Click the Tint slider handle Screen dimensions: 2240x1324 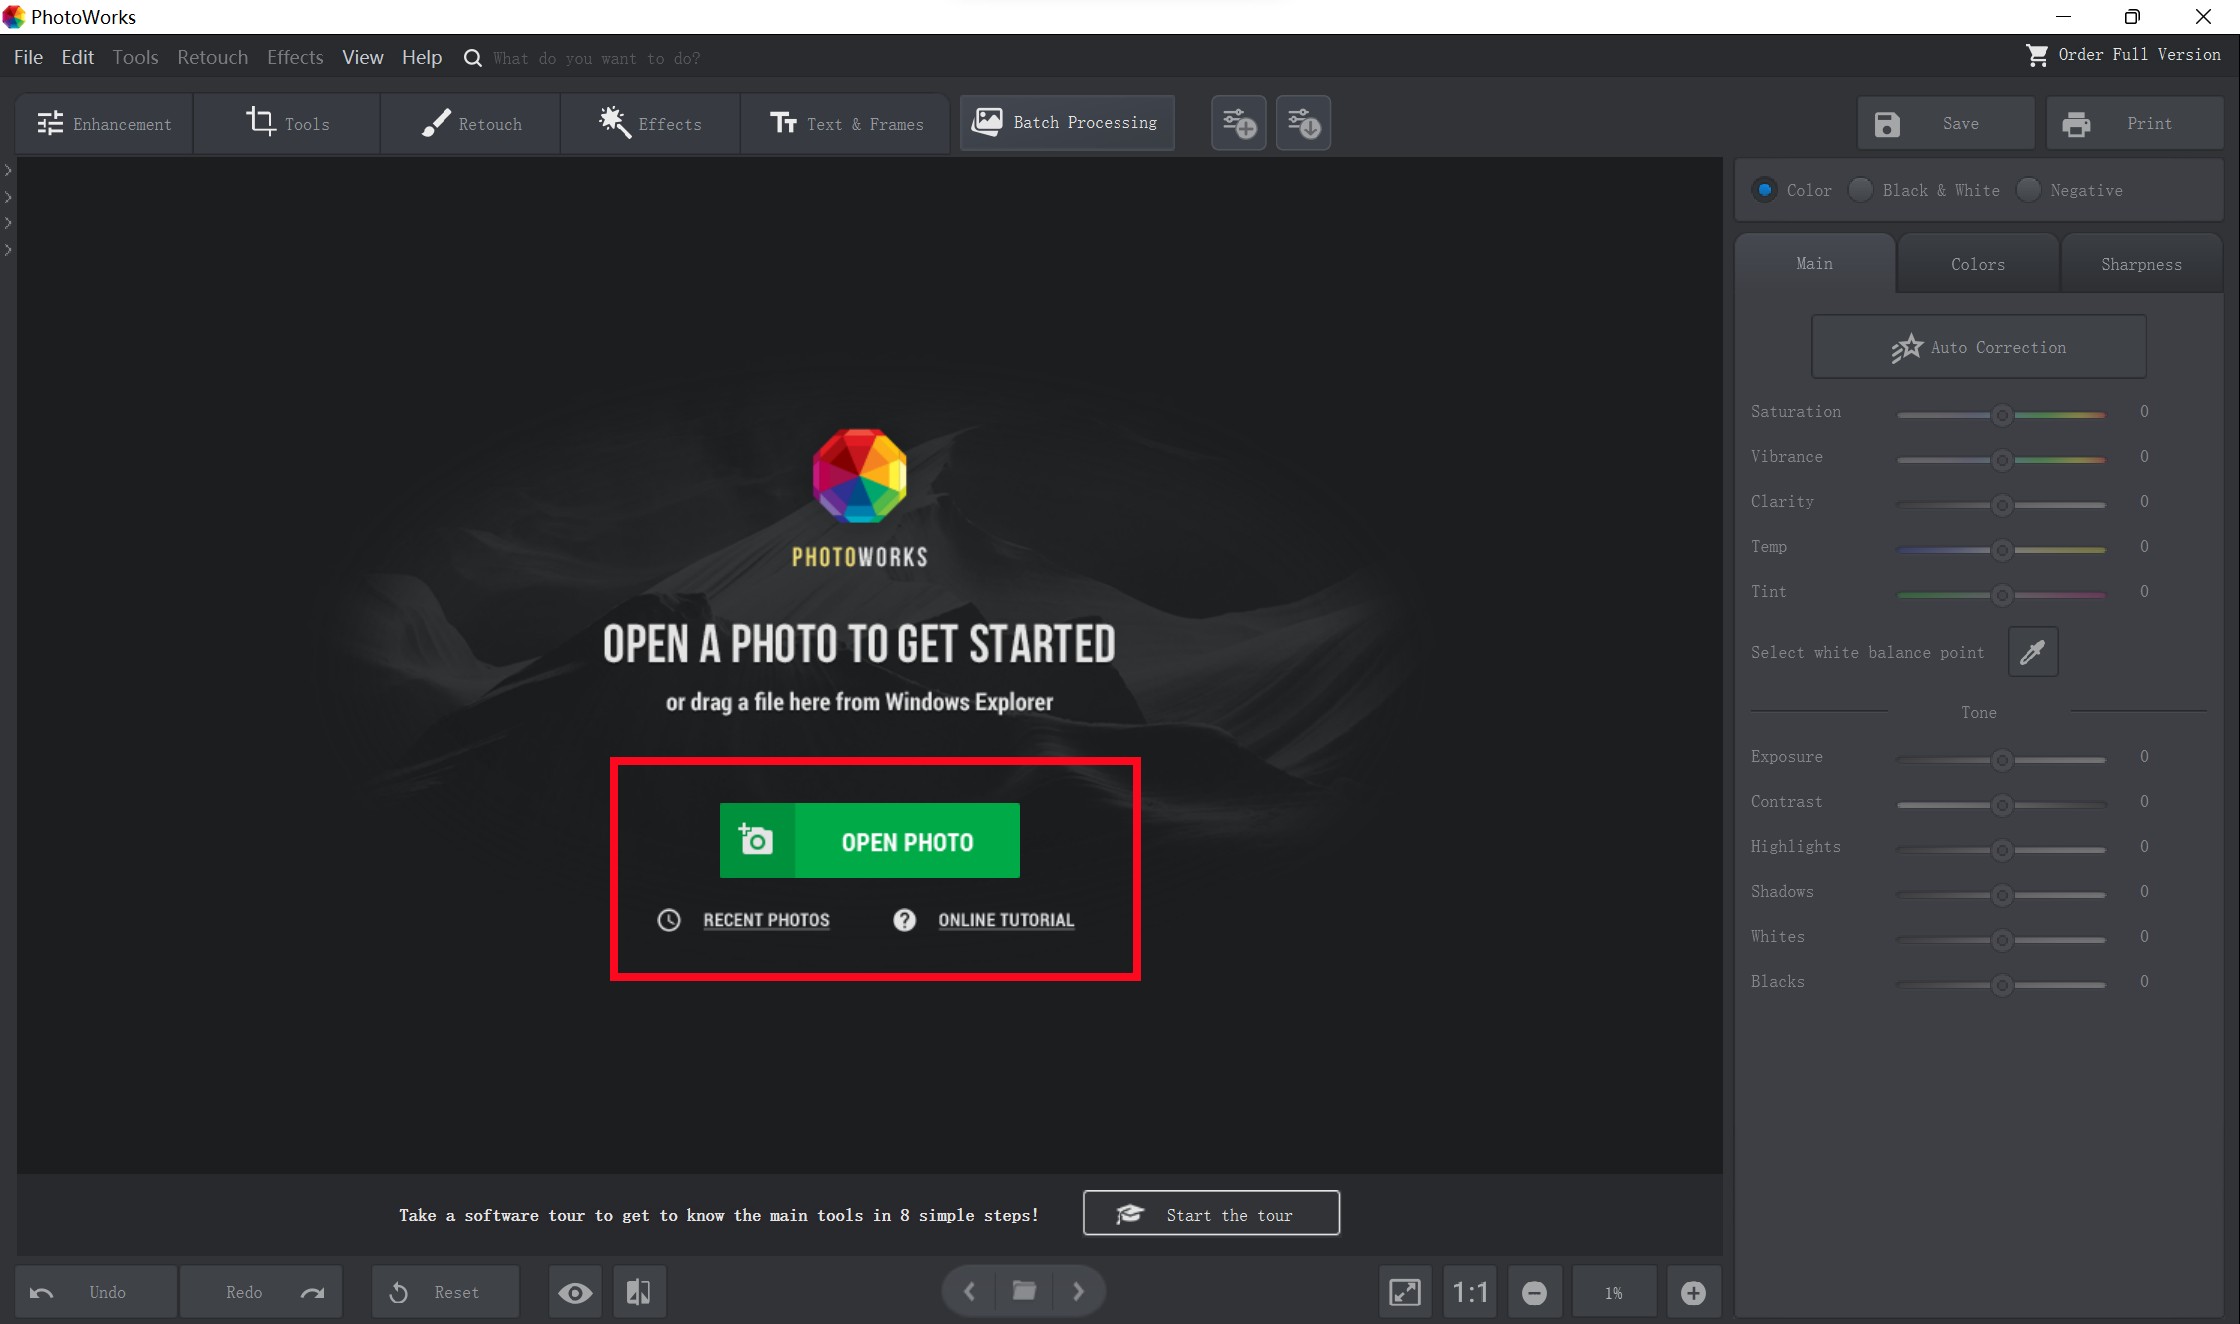pos(2002,595)
